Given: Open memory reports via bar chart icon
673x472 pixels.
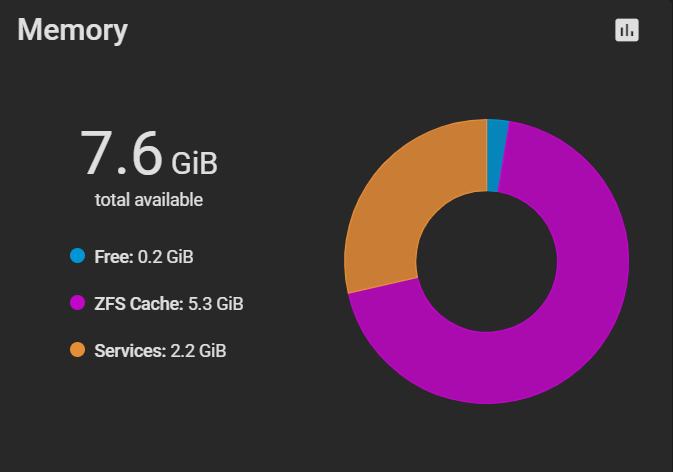Looking at the screenshot, I should click(627, 30).
